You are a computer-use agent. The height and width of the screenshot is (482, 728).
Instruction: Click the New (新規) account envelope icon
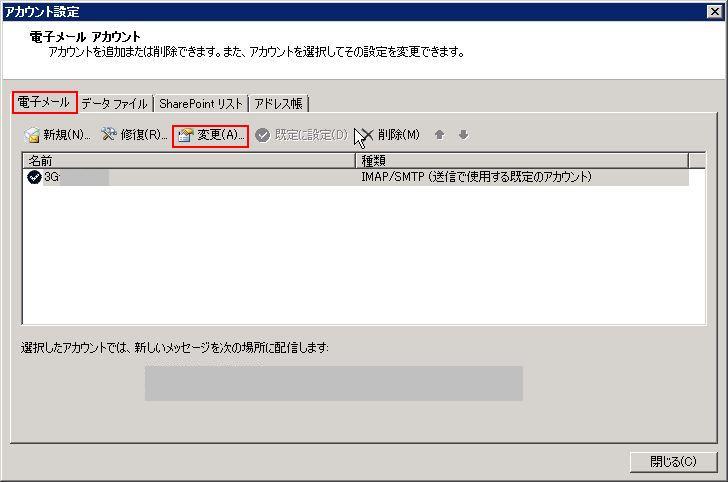point(32,135)
